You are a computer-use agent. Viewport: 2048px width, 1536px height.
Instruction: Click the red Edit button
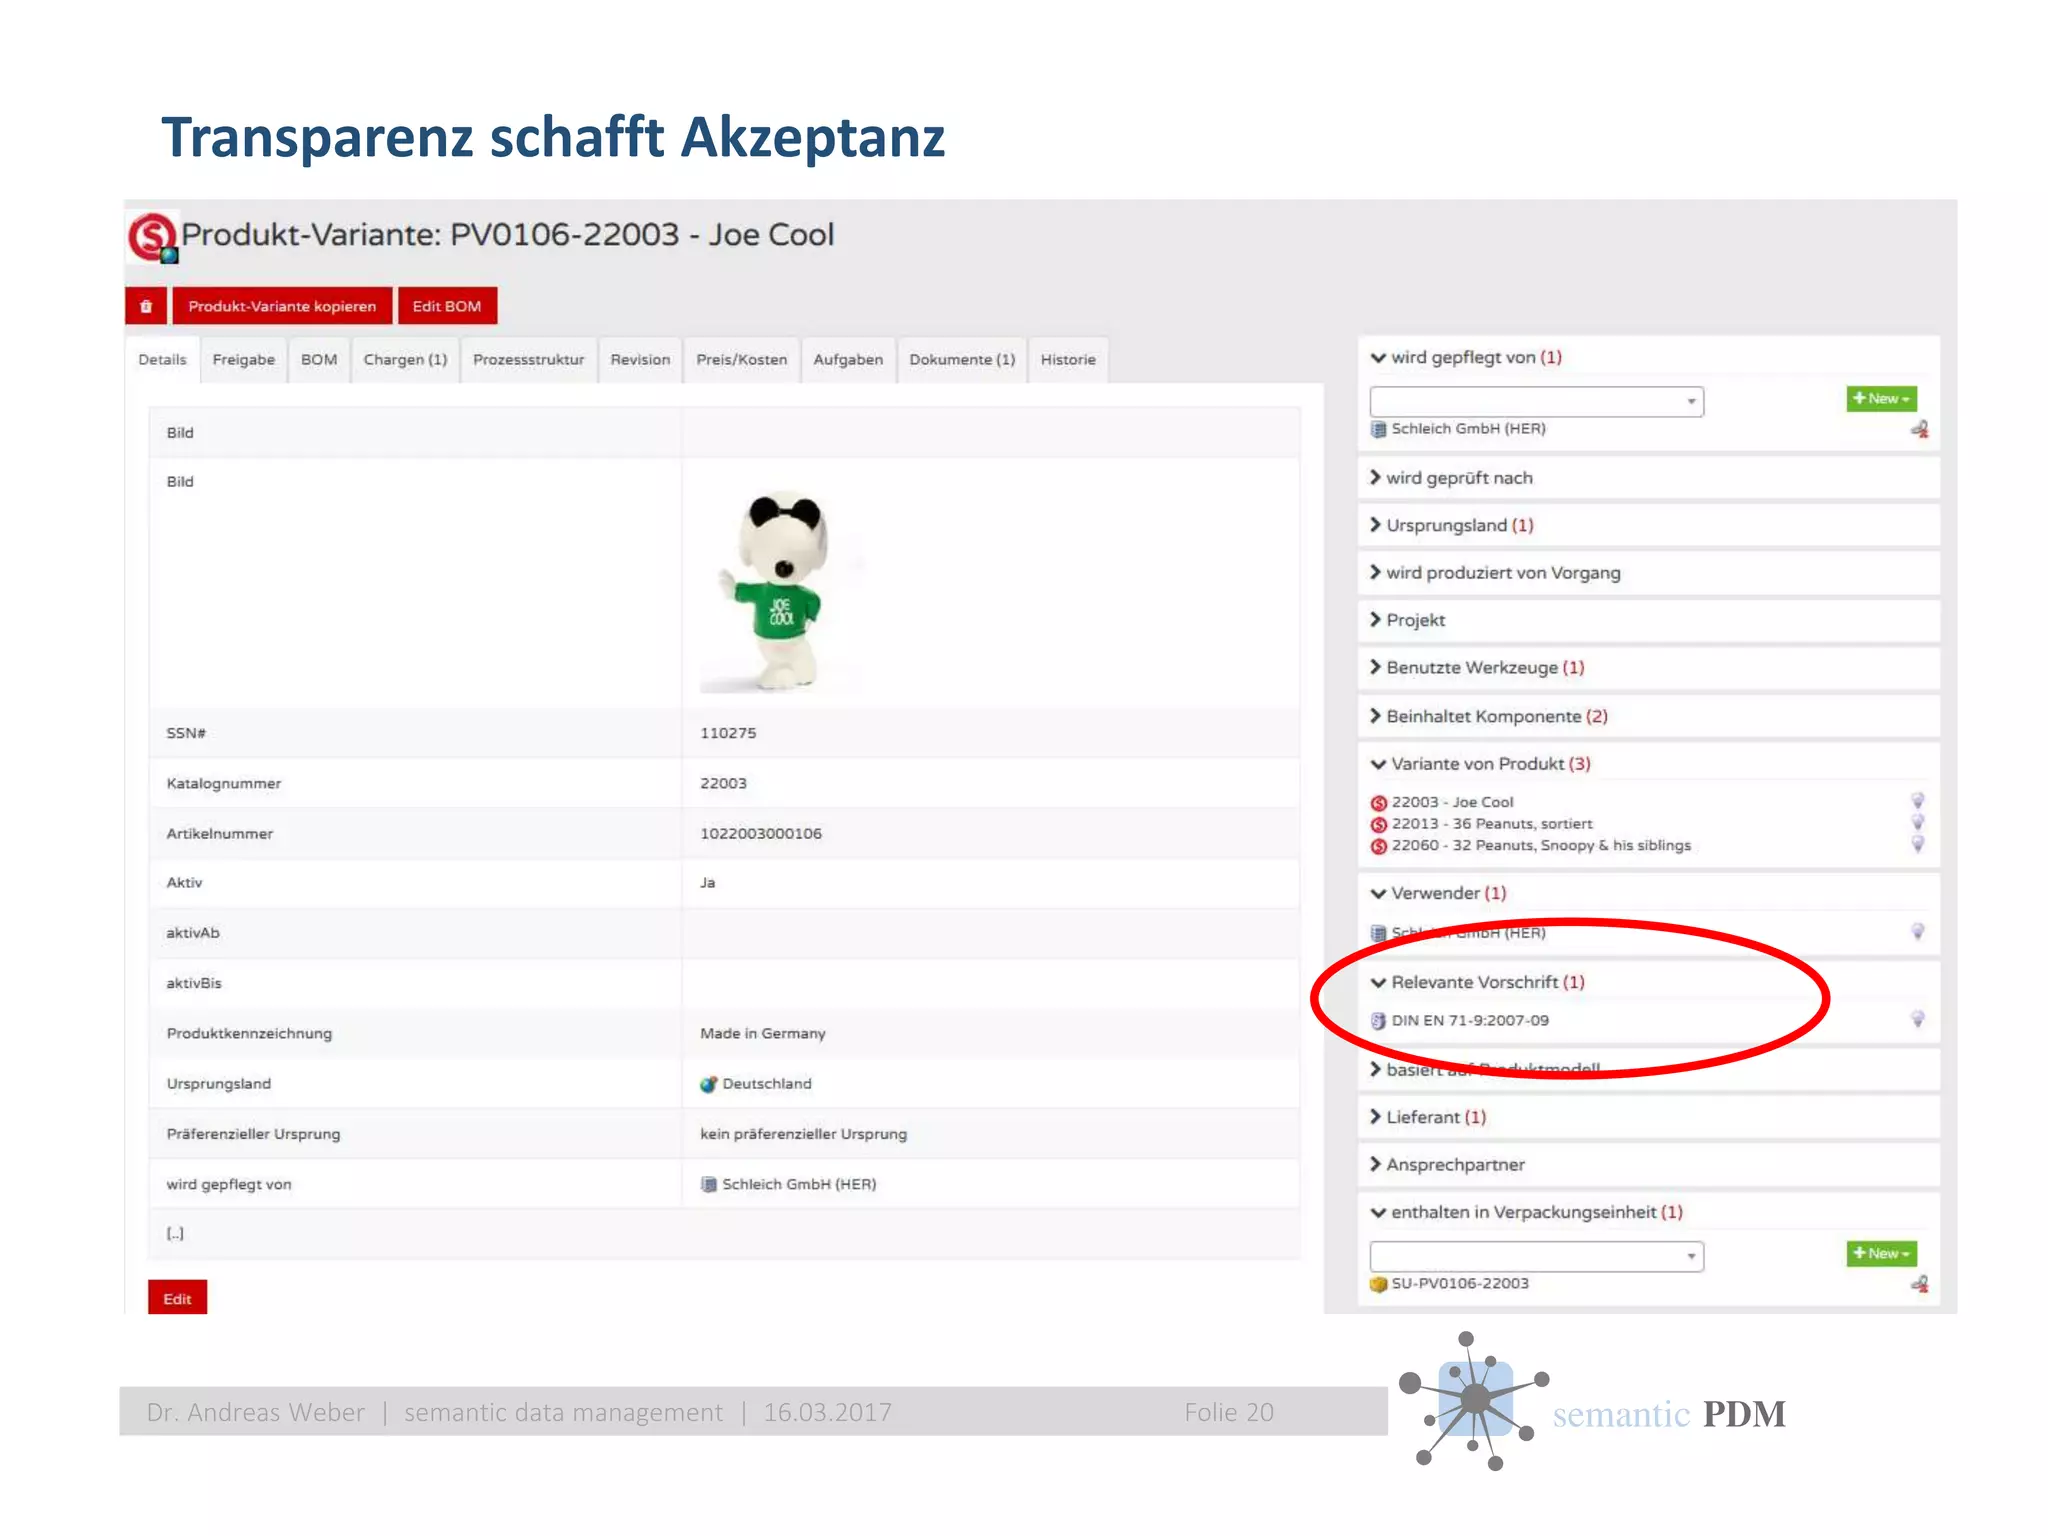(x=177, y=1298)
